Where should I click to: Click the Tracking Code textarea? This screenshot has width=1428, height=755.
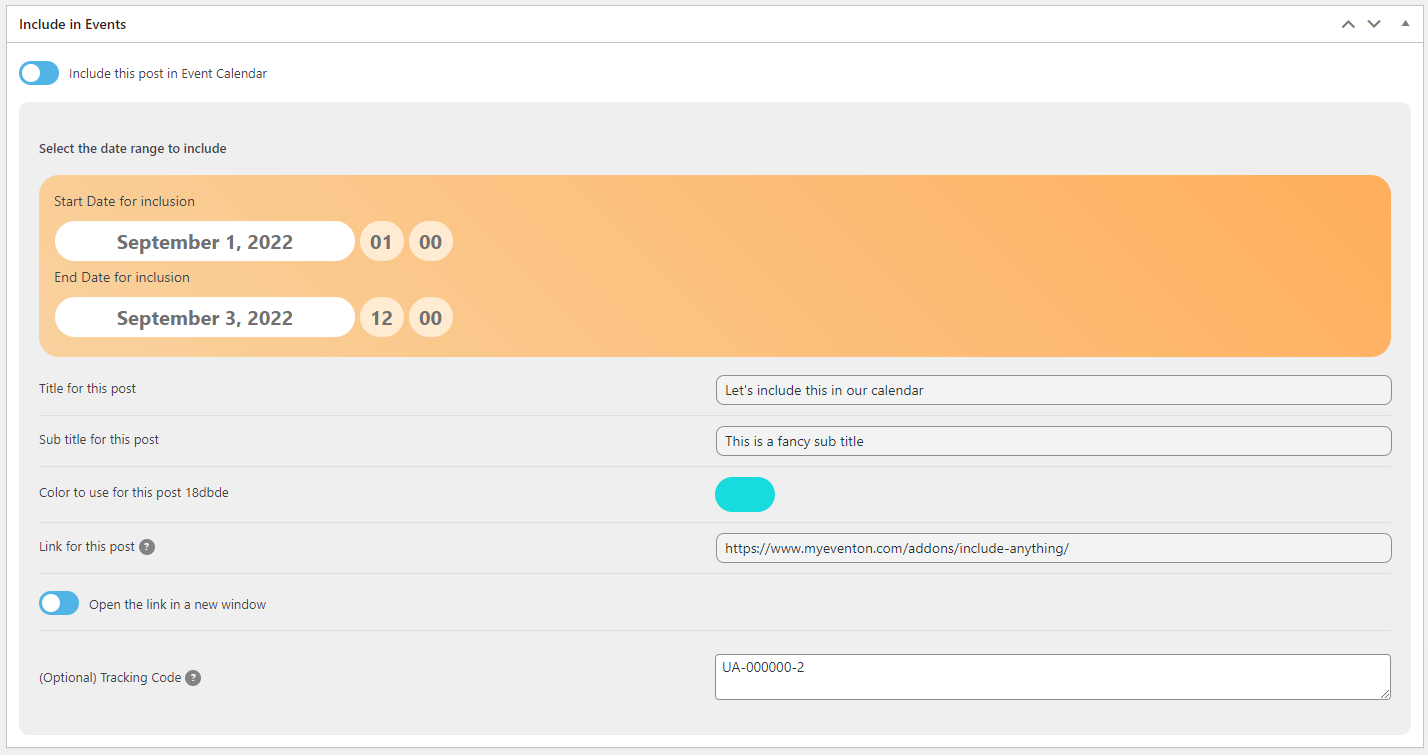[x=1053, y=677]
